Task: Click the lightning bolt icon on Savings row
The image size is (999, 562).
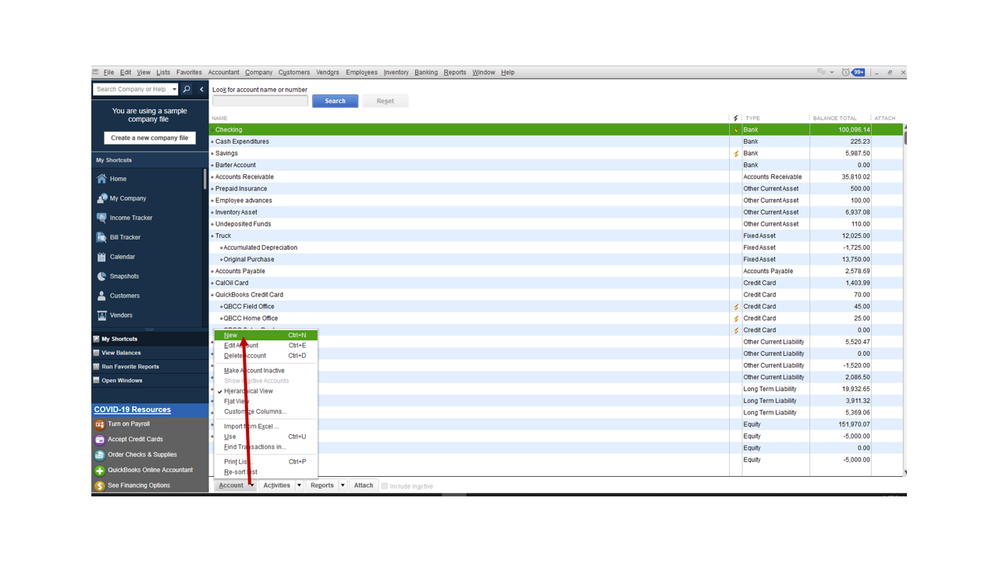Action: [736, 154]
